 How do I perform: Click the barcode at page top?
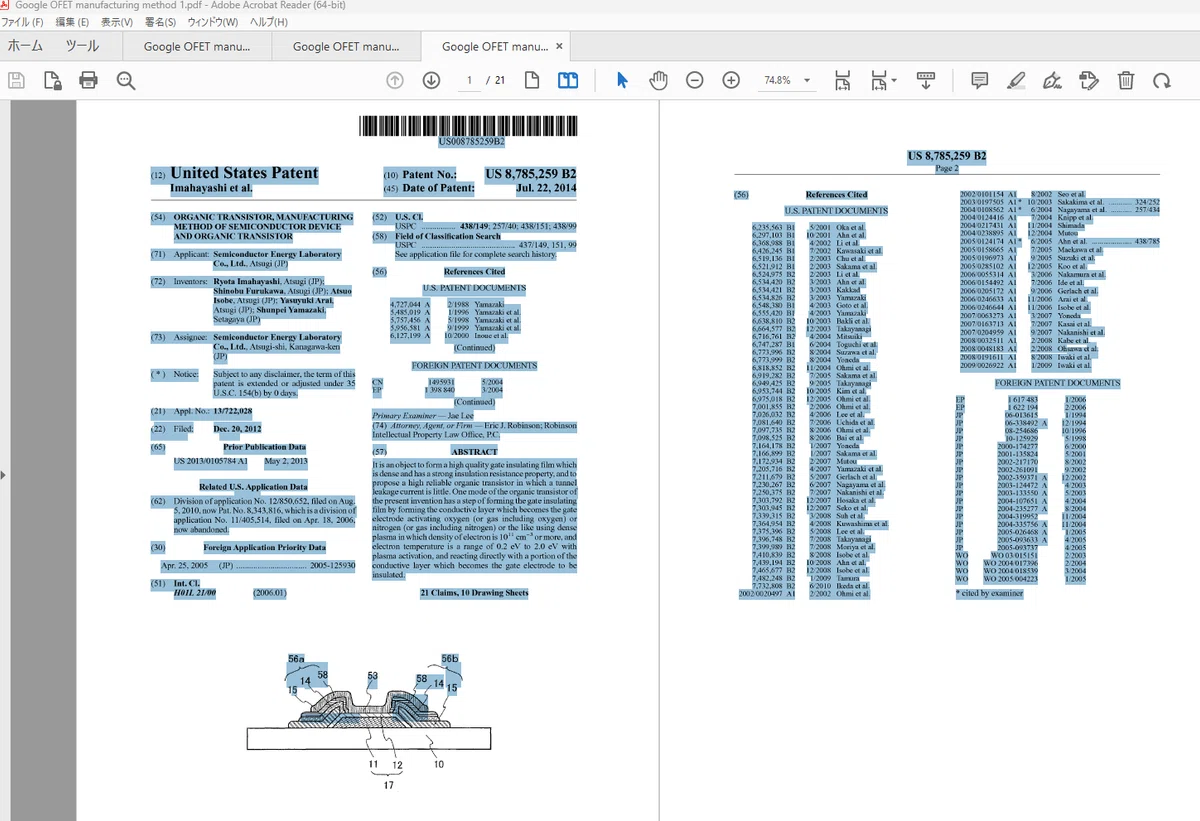pos(470,126)
